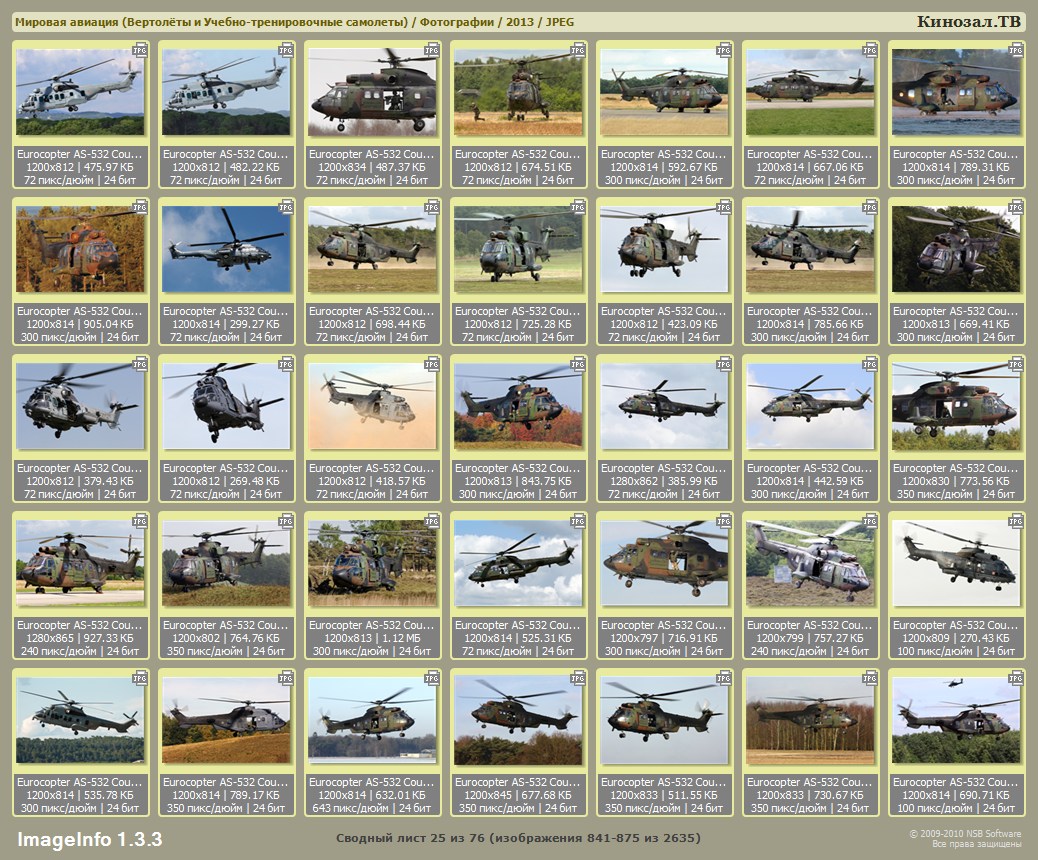
Task: Click JPG badge on the 843.75 КБ thumbnail
Action: coord(578,363)
